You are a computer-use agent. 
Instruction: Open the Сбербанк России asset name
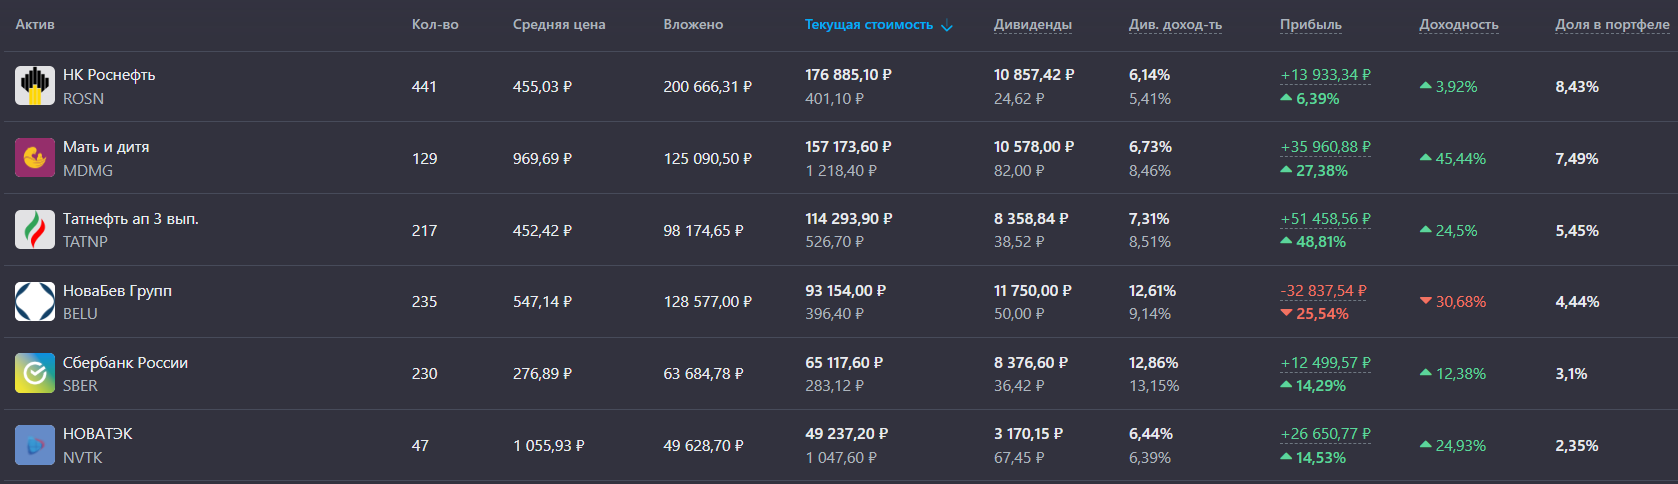pos(125,363)
